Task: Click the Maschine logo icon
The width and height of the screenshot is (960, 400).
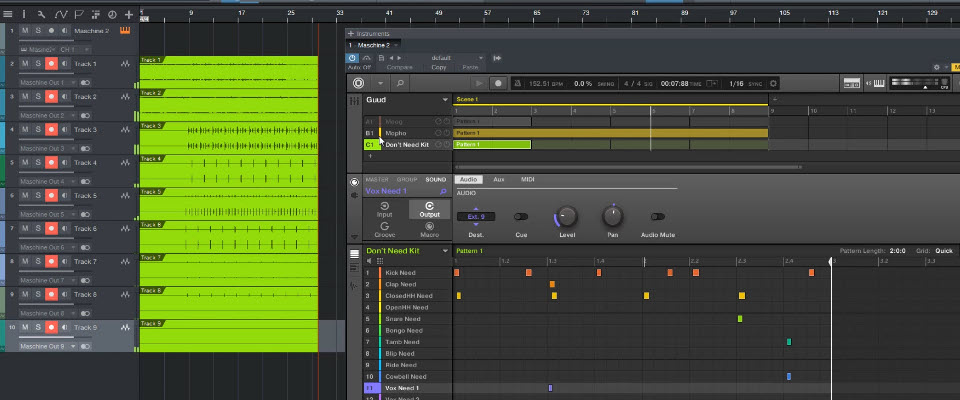Action: [x=359, y=83]
